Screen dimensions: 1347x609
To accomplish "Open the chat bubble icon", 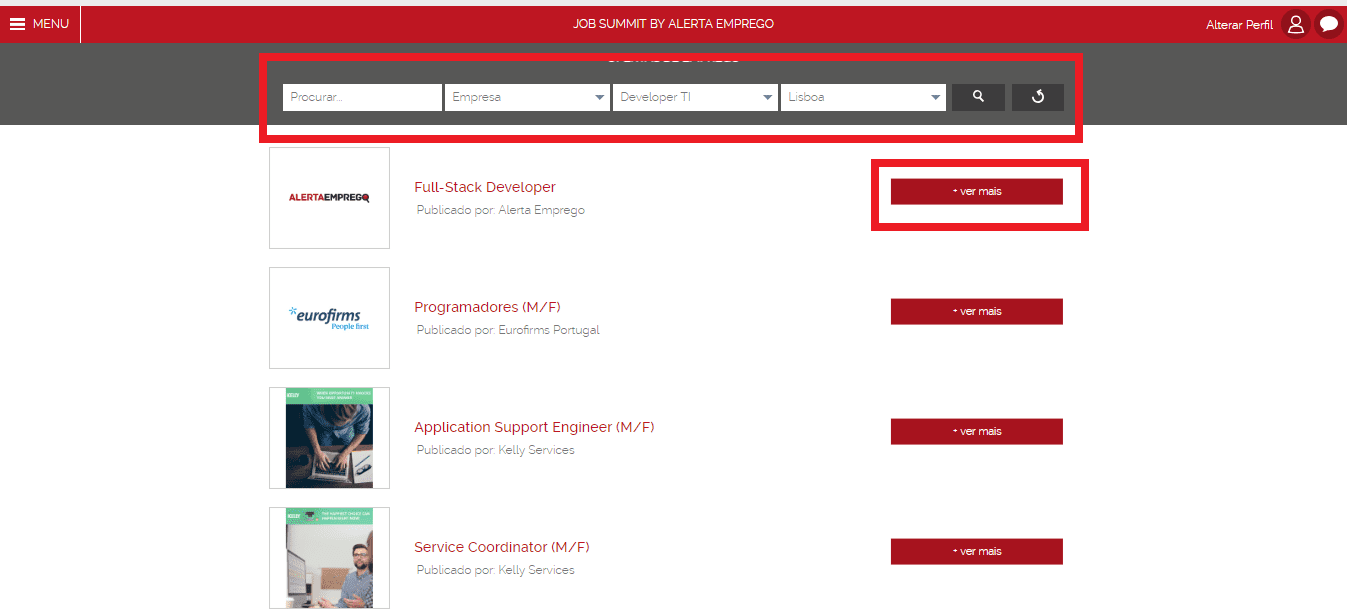I will coord(1328,24).
